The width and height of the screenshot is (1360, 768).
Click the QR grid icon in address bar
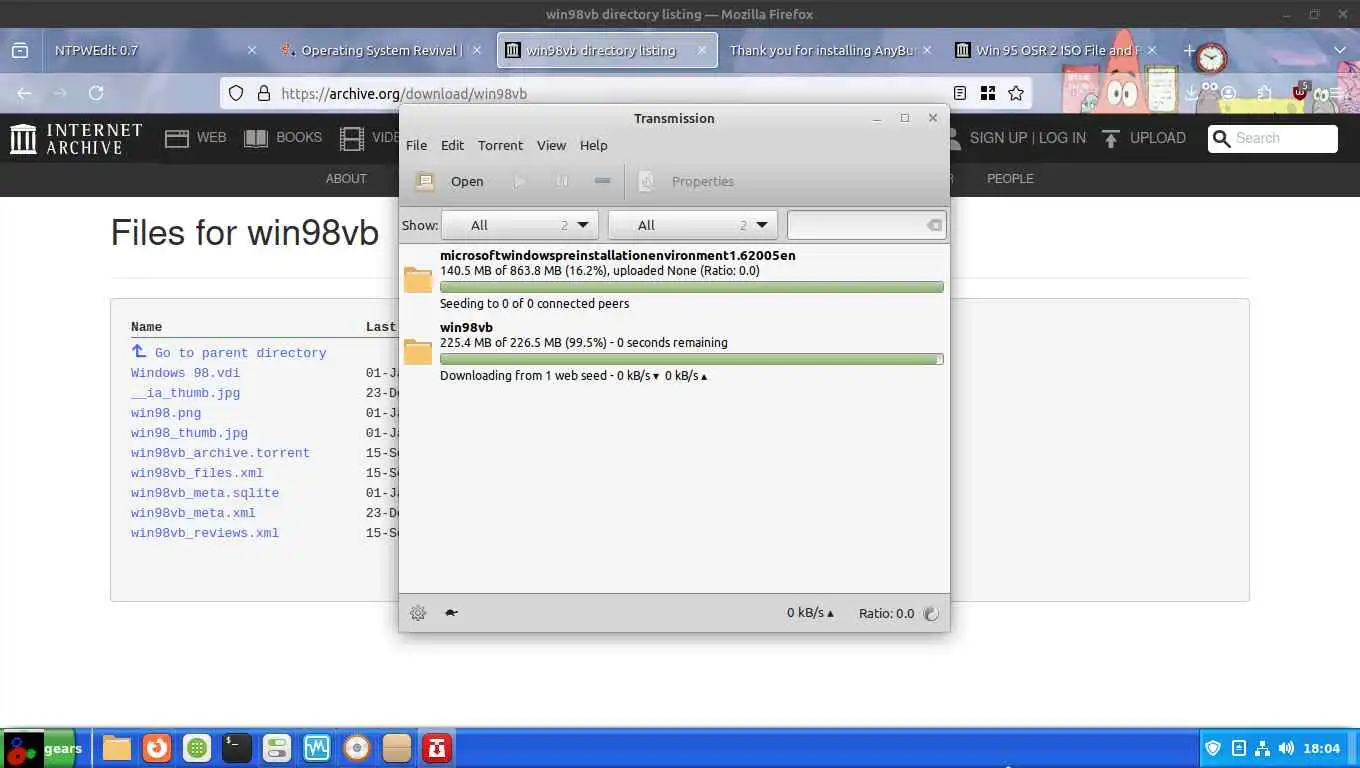pyautogui.click(x=988, y=93)
